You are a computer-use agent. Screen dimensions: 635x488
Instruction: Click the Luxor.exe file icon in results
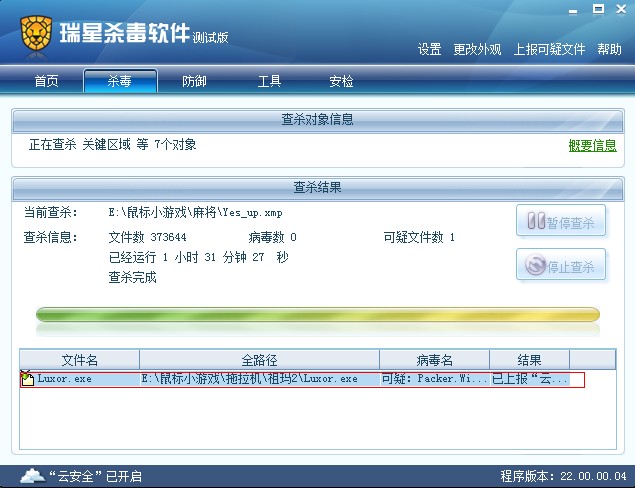coord(27,379)
